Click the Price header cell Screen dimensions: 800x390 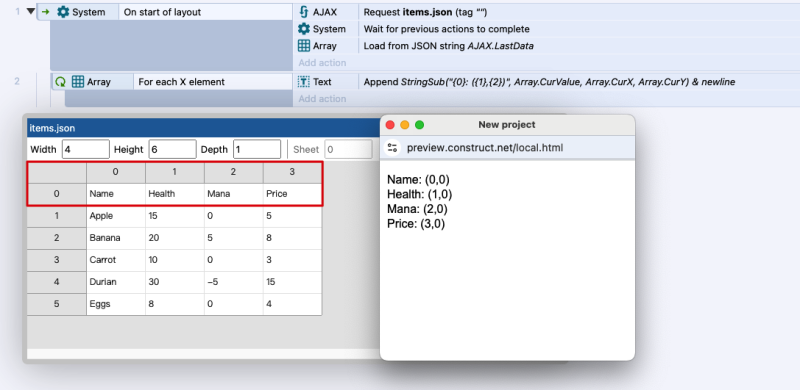(x=292, y=194)
